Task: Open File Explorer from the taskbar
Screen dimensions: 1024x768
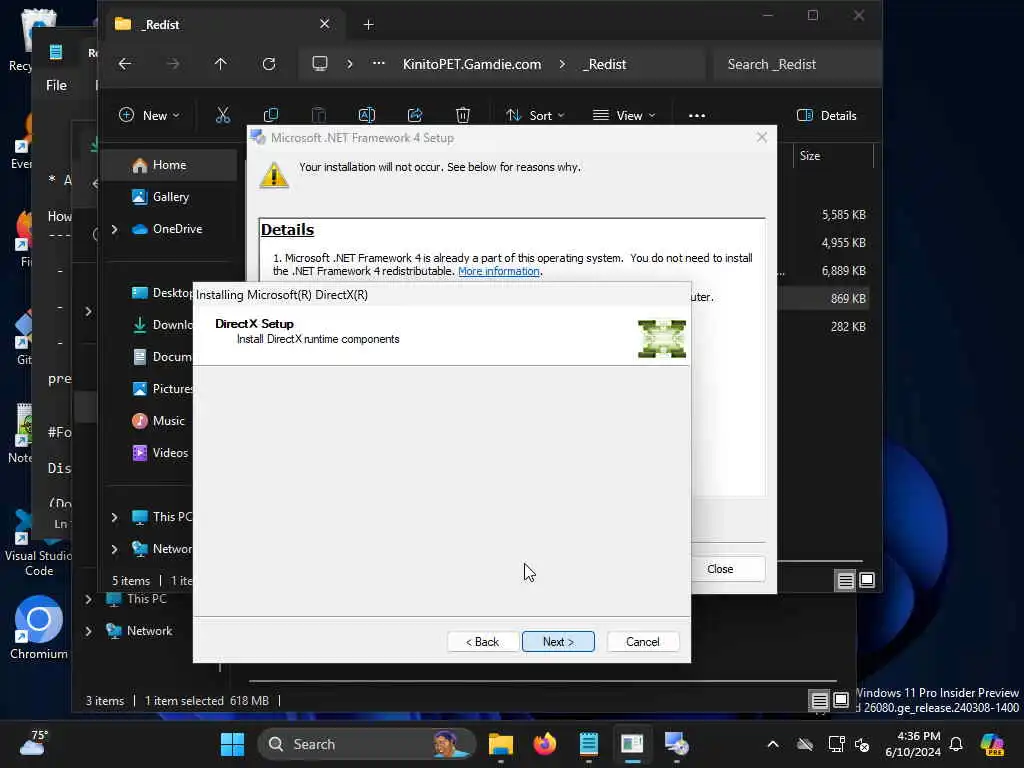Action: click(501, 744)
